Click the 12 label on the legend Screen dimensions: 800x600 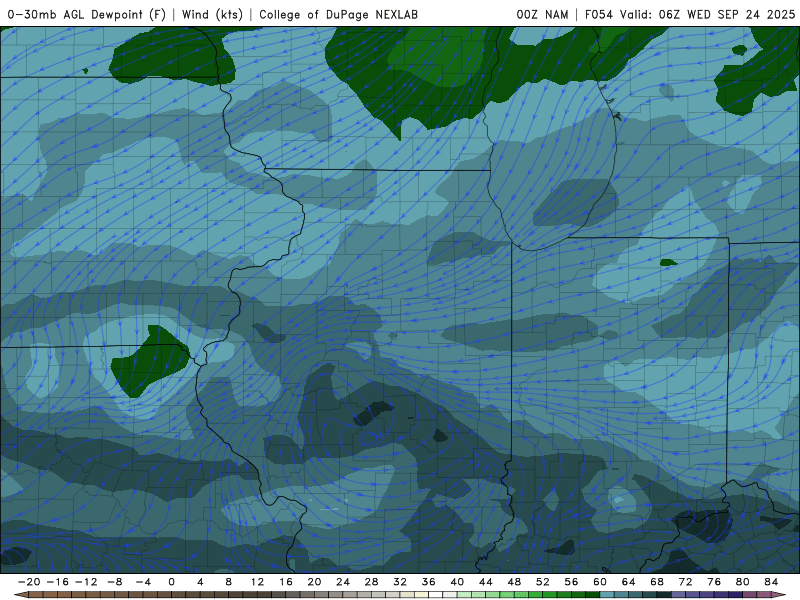point(257,582)
